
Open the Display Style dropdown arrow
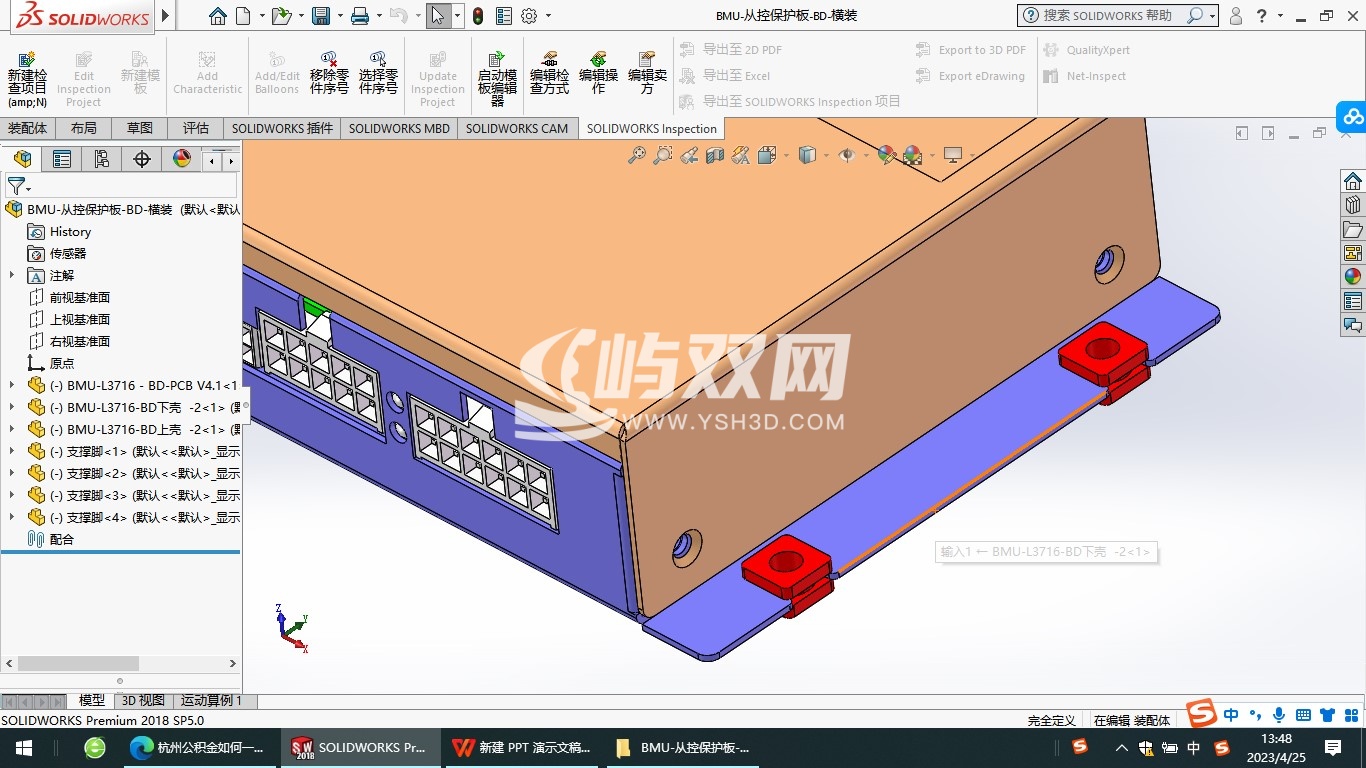click(x=826, y=155)
